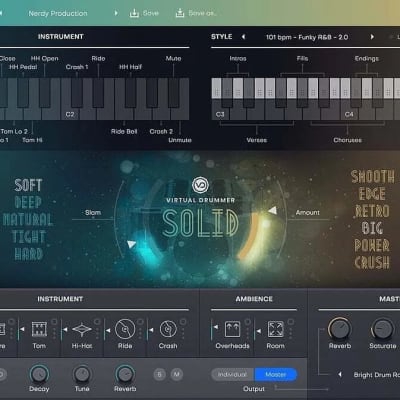This screenshot has width=400, height=400.
Task: Click the Save as download icon
Action: [180, 13]
